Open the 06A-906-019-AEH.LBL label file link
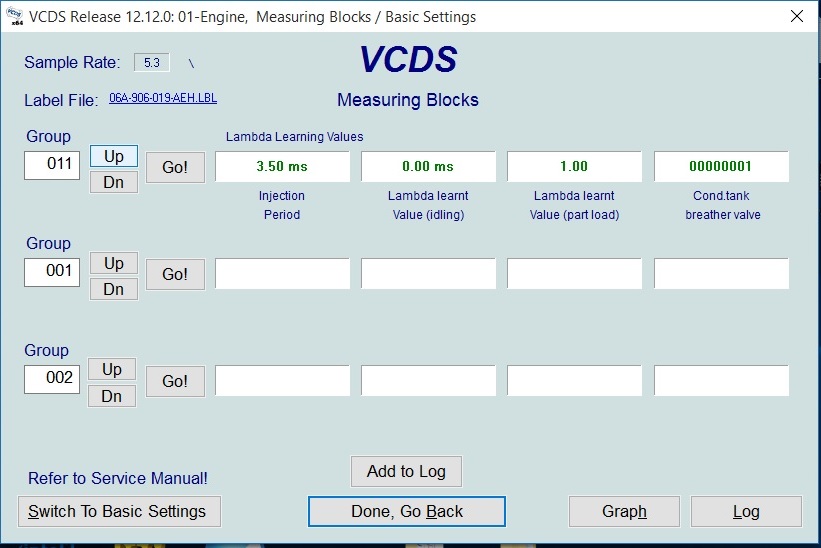 [x=162, y=99]
